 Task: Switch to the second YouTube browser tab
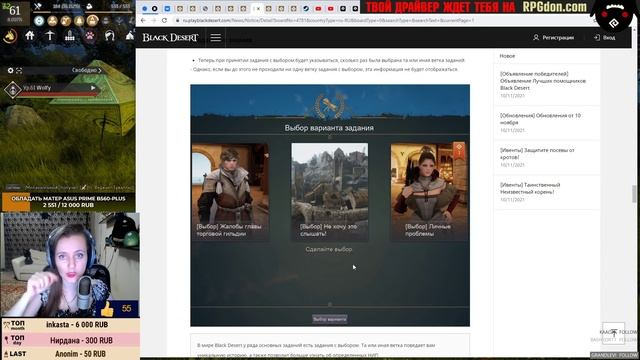pos(331,9)
